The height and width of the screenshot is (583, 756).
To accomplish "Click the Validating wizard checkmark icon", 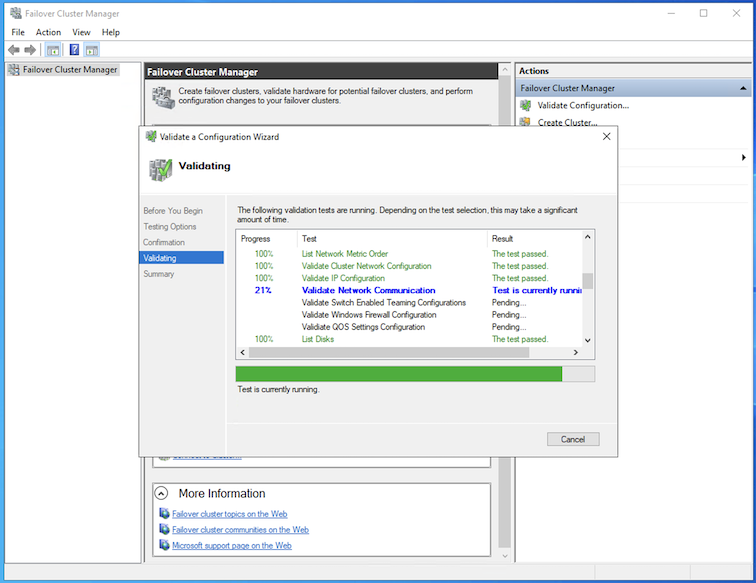I will 161,170.
